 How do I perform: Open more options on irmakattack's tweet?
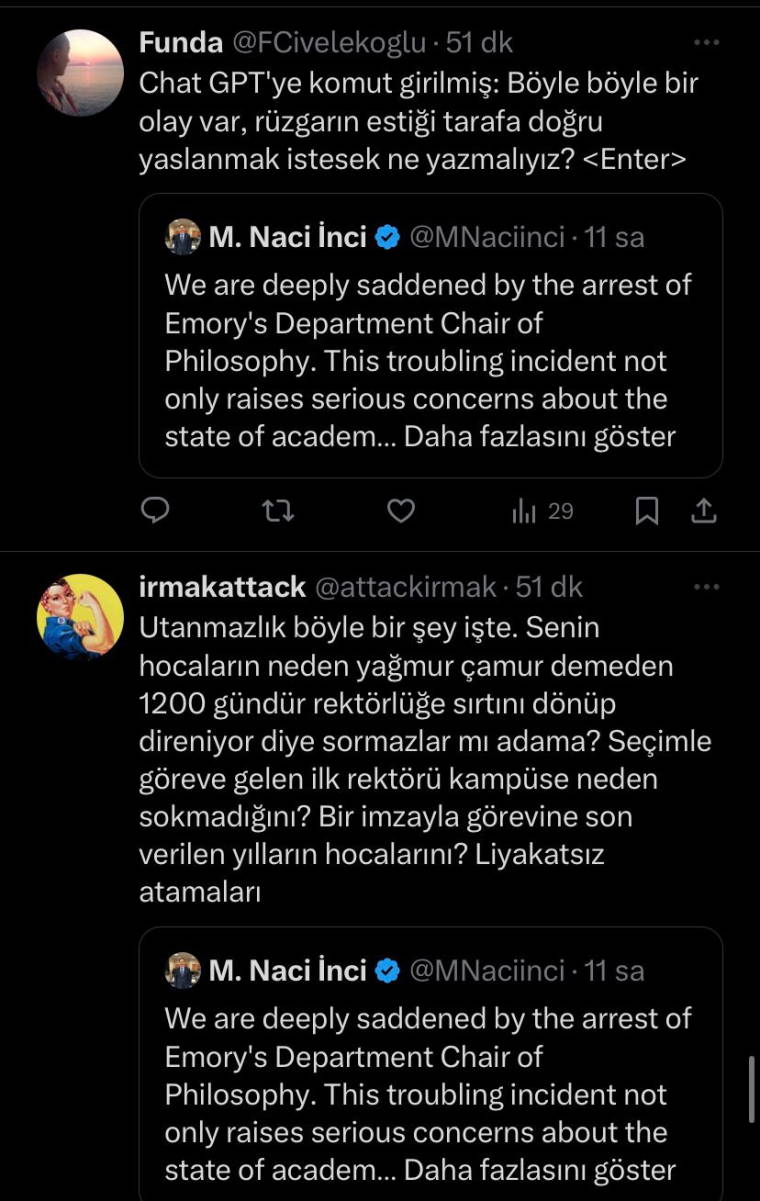pyautogui.click(x=706, y=587)
